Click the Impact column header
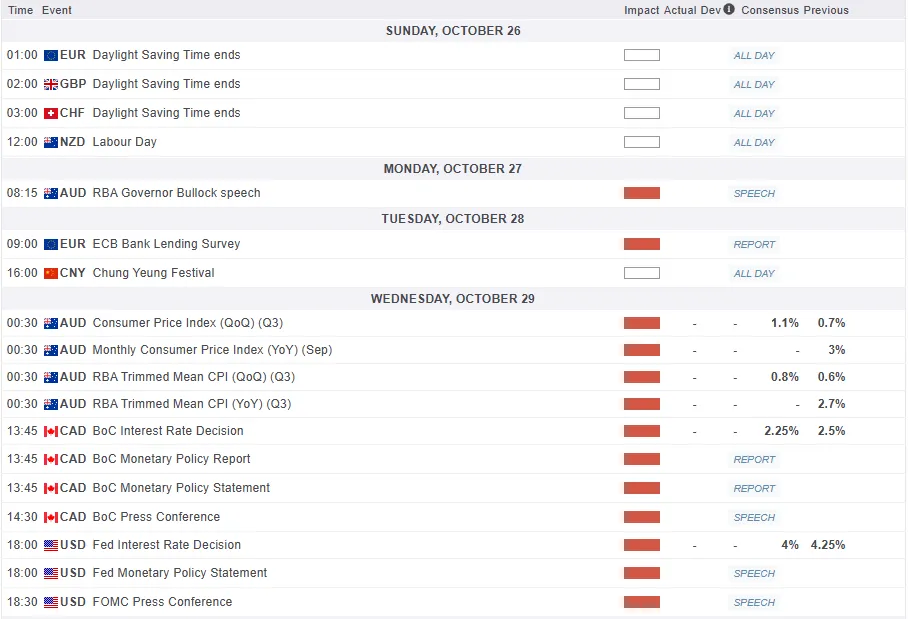908x619 pixels. pos(642,10)
